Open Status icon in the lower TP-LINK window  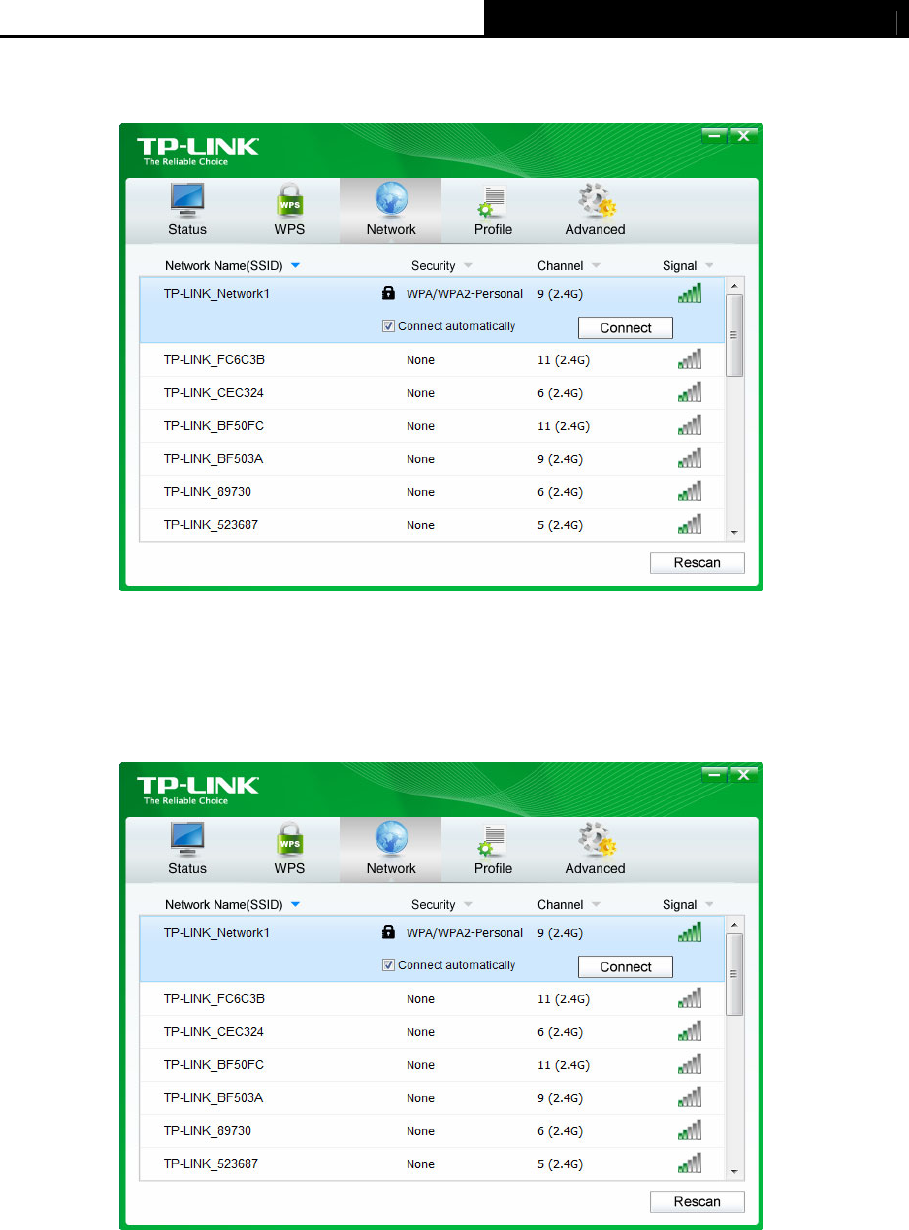[187, 840]
